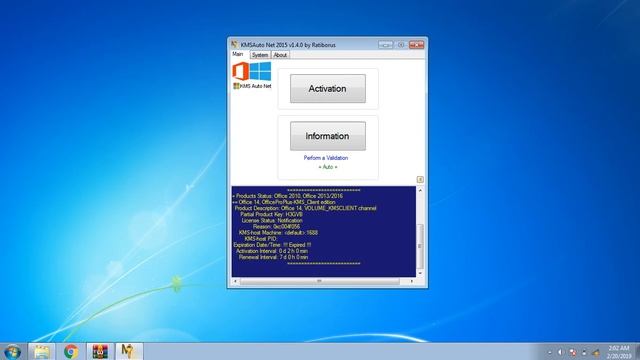The height and width of the screenshot is (360, 640).
Task: Click the Partial Product Key line
Action: point(271,214)
